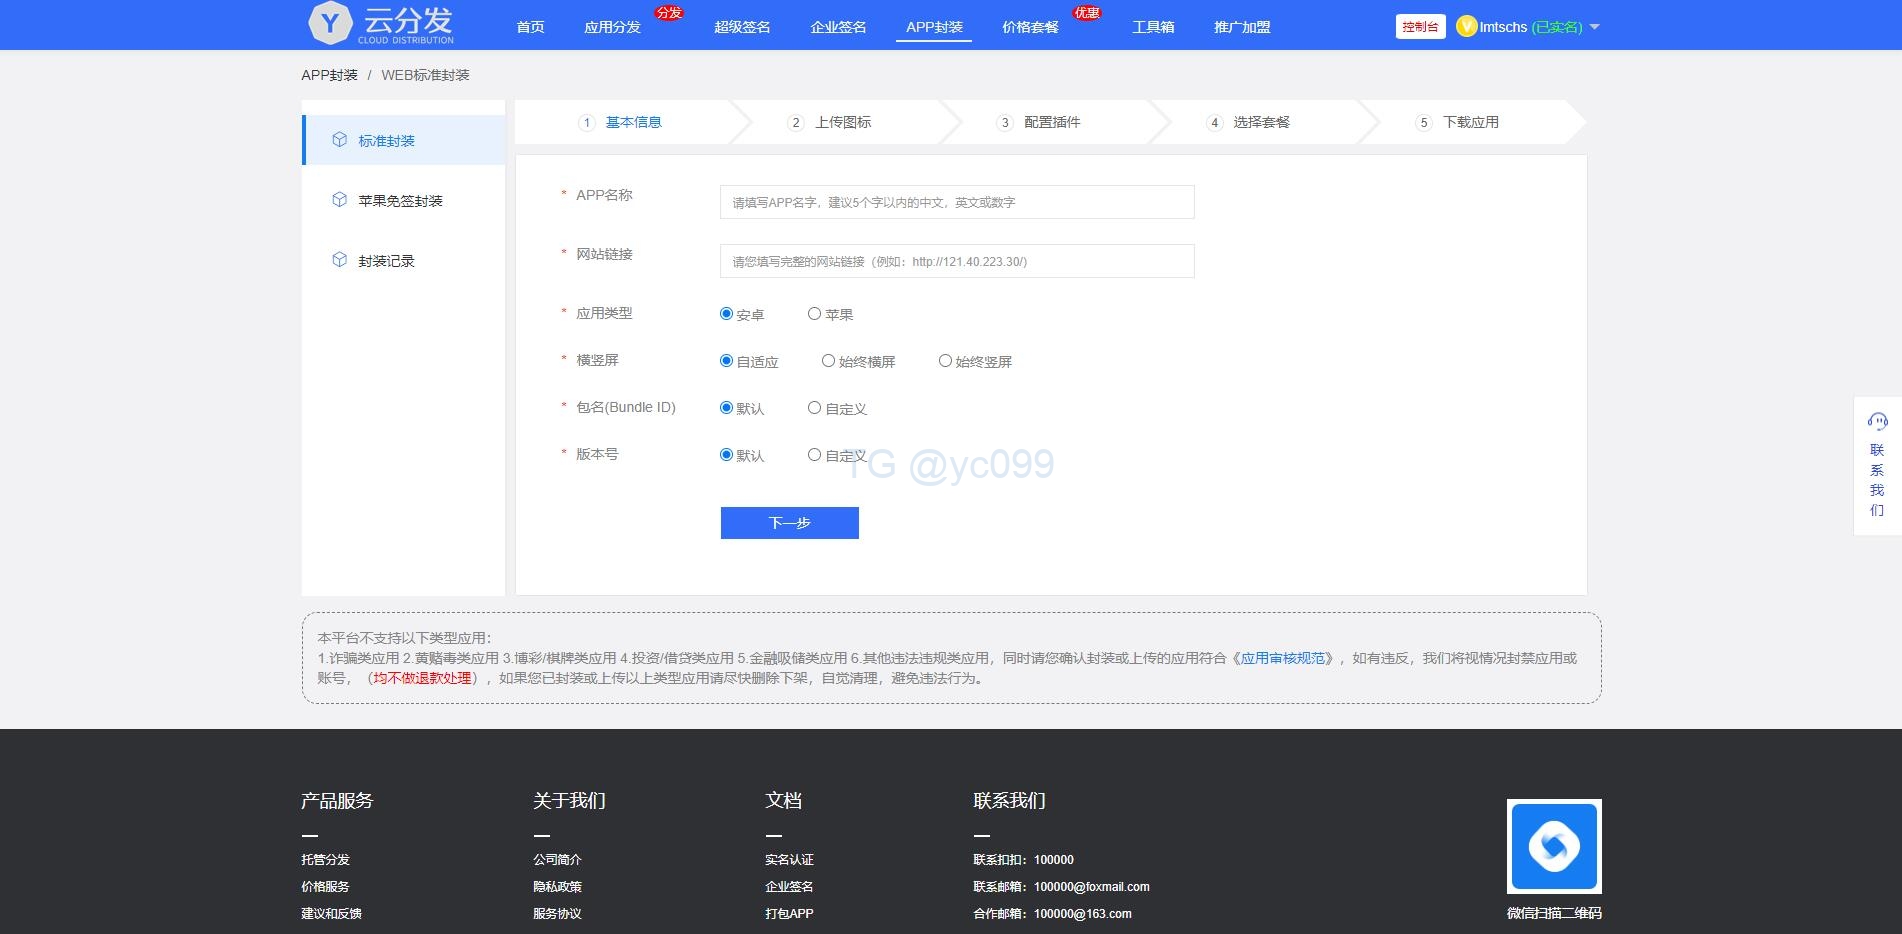Click the WeChat QR code image in footer
1902x934 pixels.
pos(1553,845)
